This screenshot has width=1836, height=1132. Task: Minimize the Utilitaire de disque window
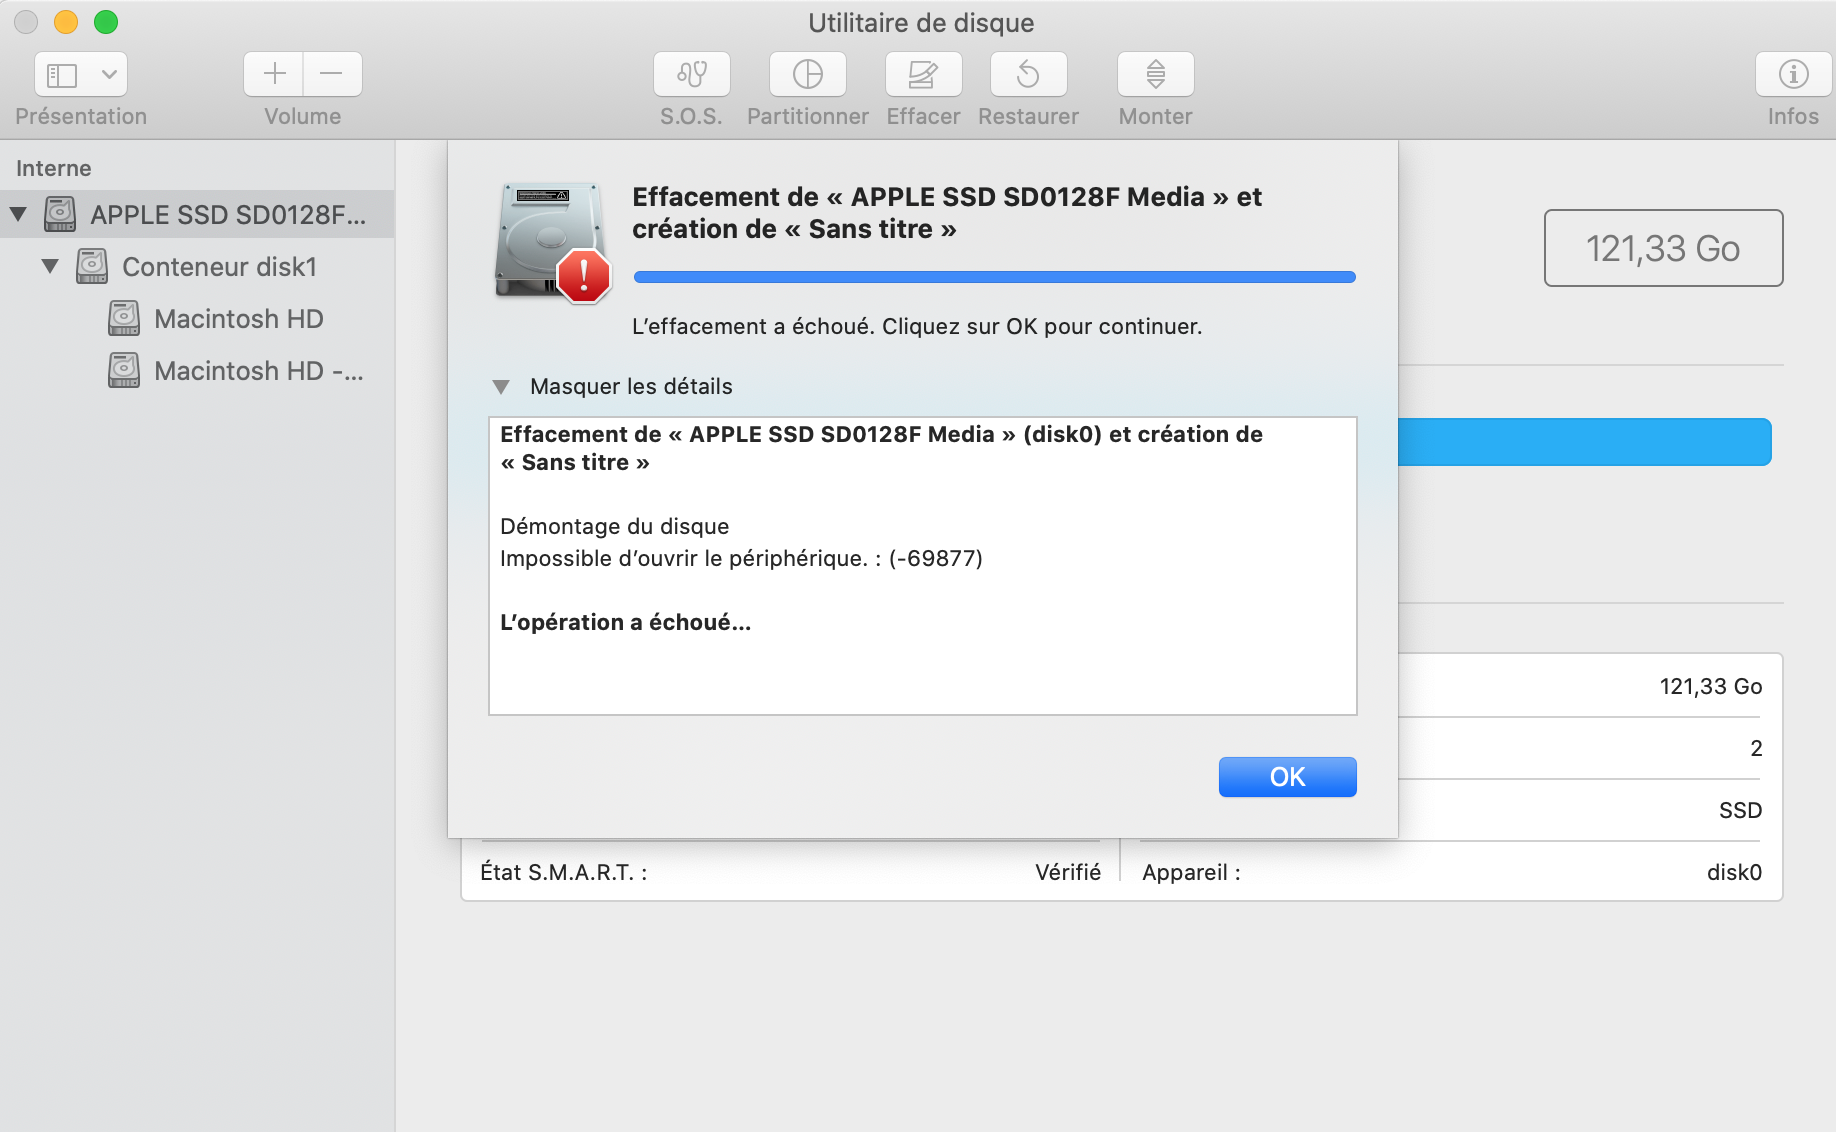click(66, 22)
